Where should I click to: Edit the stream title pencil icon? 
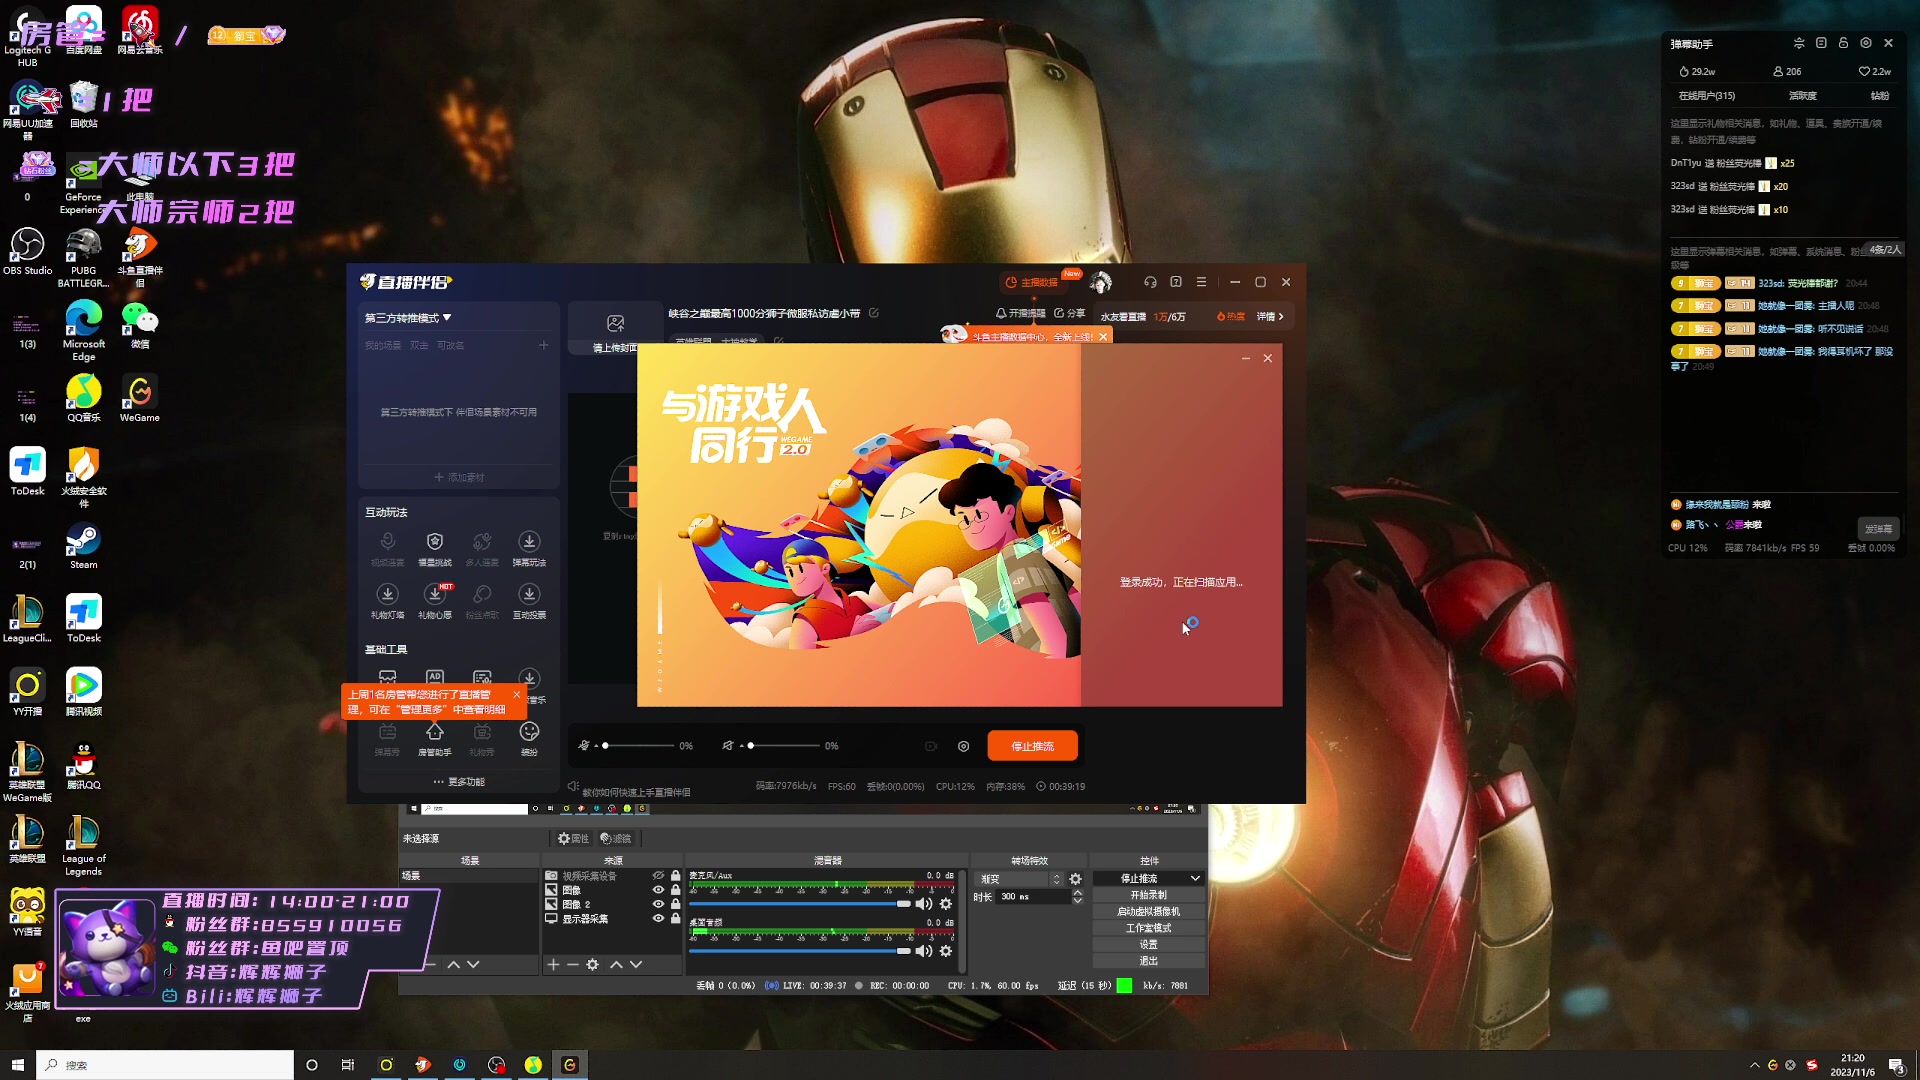873,313
